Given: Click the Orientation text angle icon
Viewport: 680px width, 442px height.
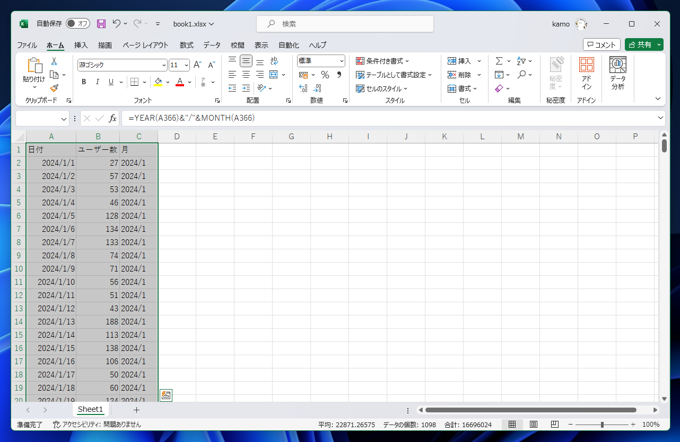Looking at the screenshot, I should pos(261,88).
